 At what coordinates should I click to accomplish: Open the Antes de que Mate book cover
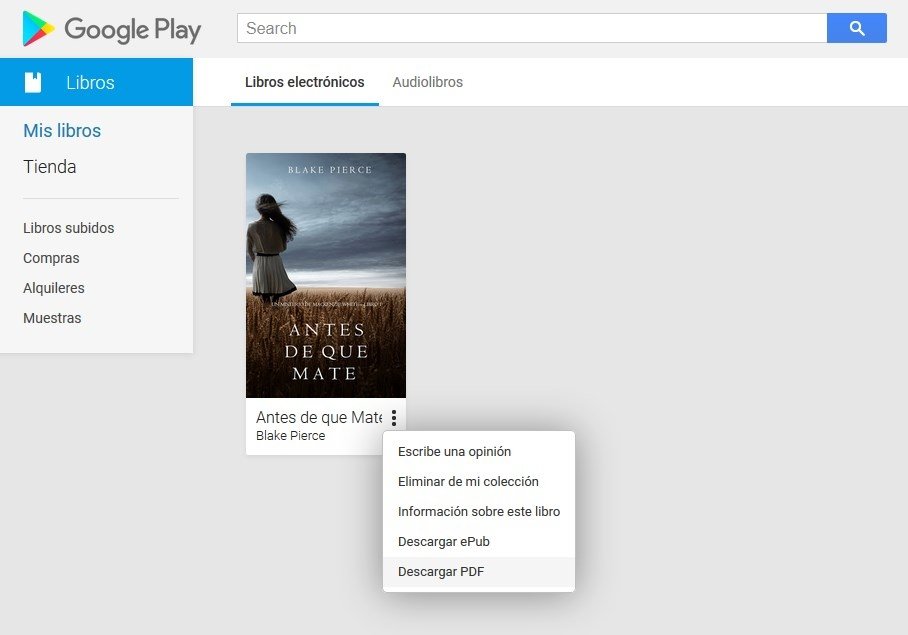pyautogui.click(x=326, y=276)
